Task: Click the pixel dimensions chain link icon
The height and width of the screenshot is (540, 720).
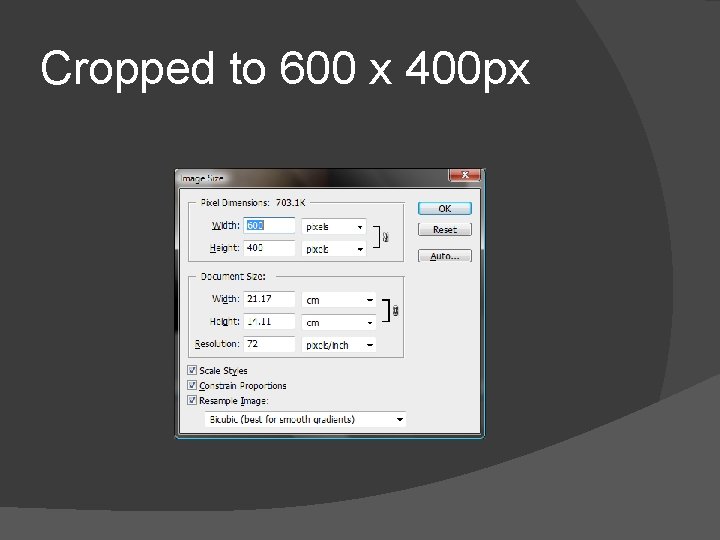Action: (386, 237)
